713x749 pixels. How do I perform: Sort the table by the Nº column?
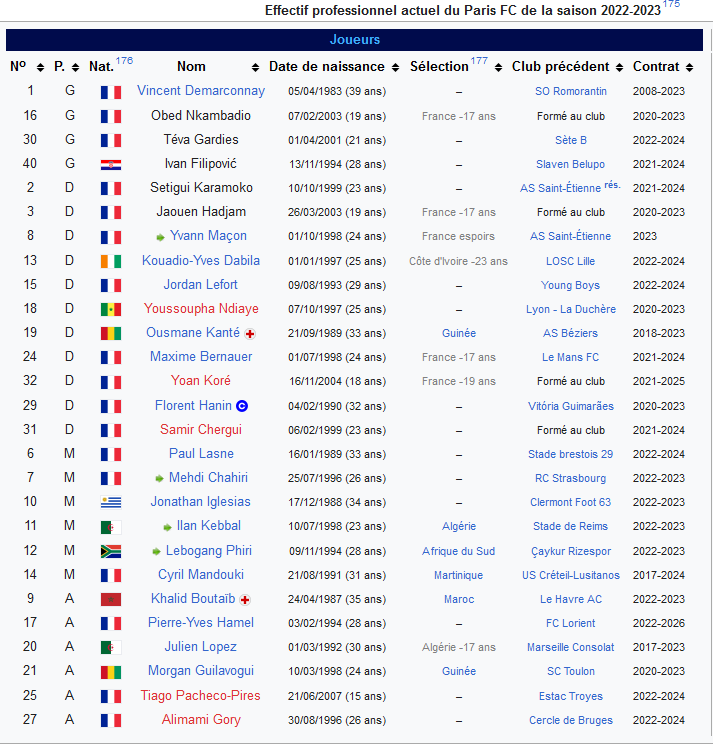(x=40, y=67)
